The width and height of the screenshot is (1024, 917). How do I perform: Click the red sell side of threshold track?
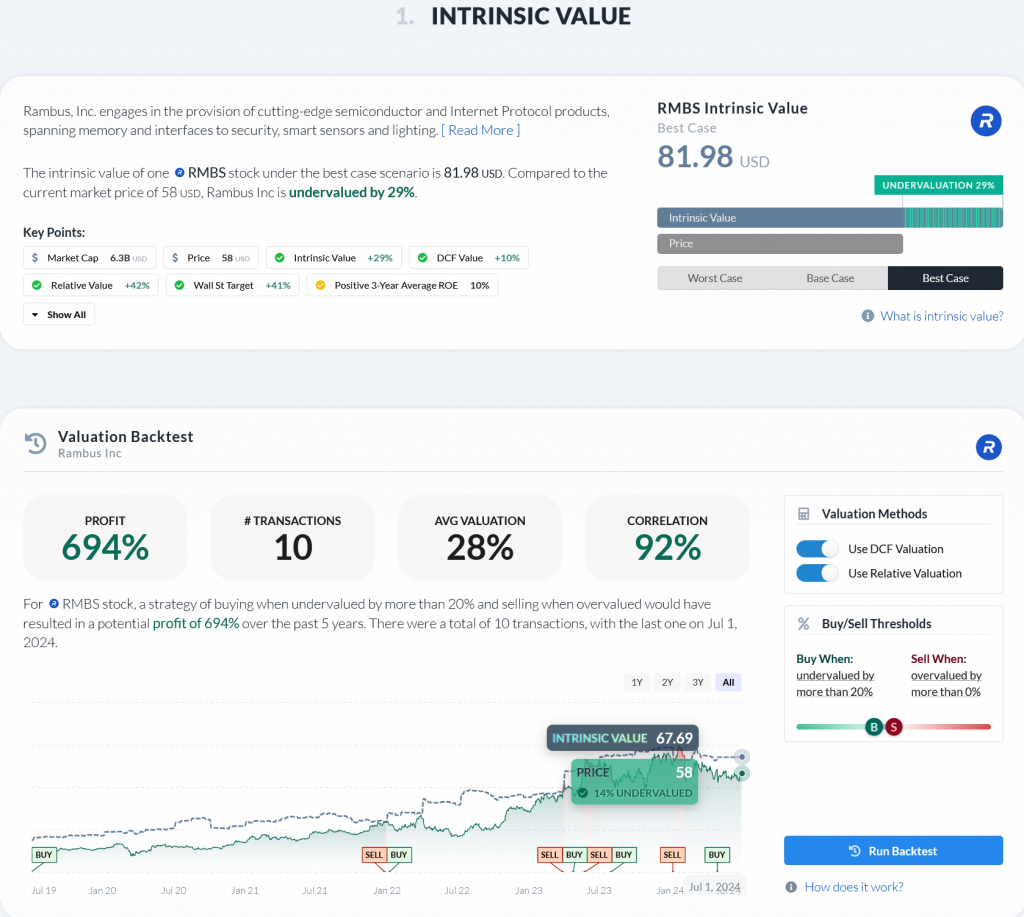(947, 726)
